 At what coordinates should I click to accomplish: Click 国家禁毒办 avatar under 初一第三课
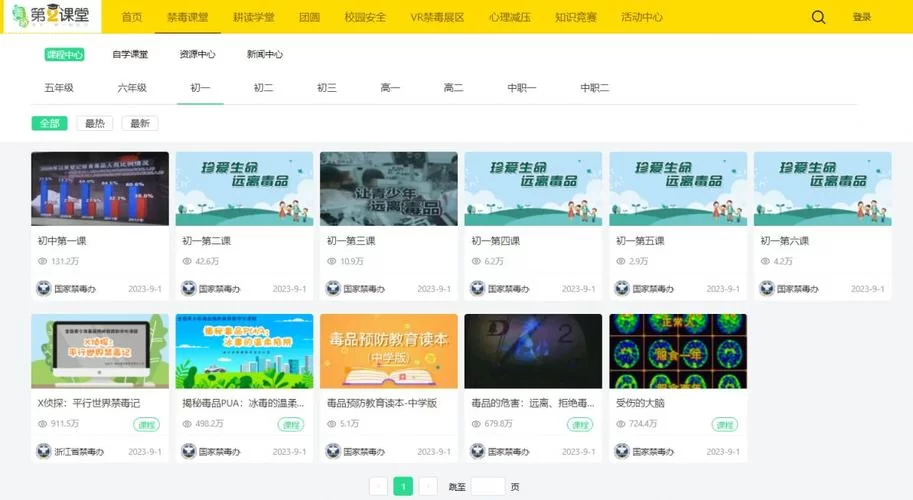(332, 288)
